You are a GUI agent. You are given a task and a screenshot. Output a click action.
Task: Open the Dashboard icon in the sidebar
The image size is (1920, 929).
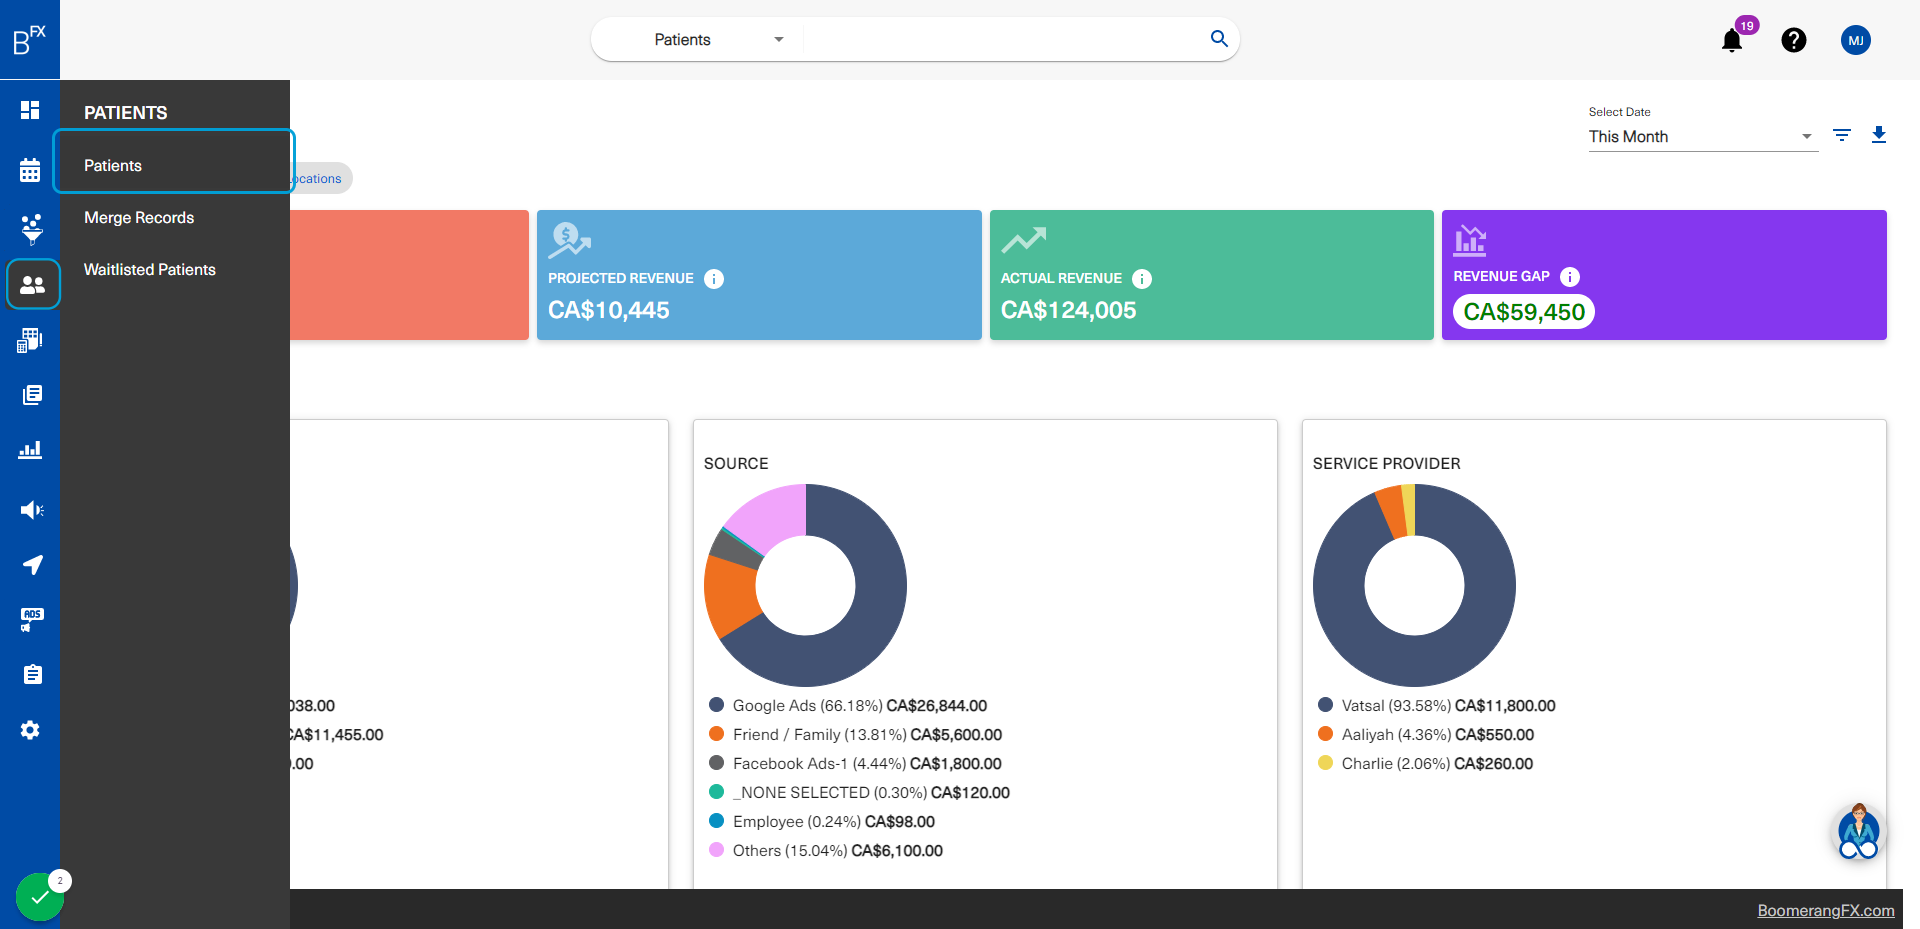pyautogui.click(x=30, y=110)
